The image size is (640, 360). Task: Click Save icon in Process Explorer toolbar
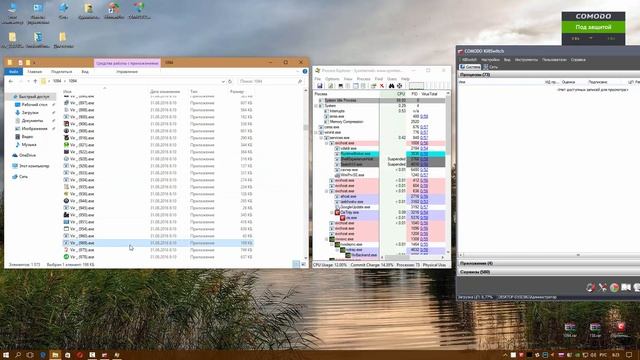[320, 86]
